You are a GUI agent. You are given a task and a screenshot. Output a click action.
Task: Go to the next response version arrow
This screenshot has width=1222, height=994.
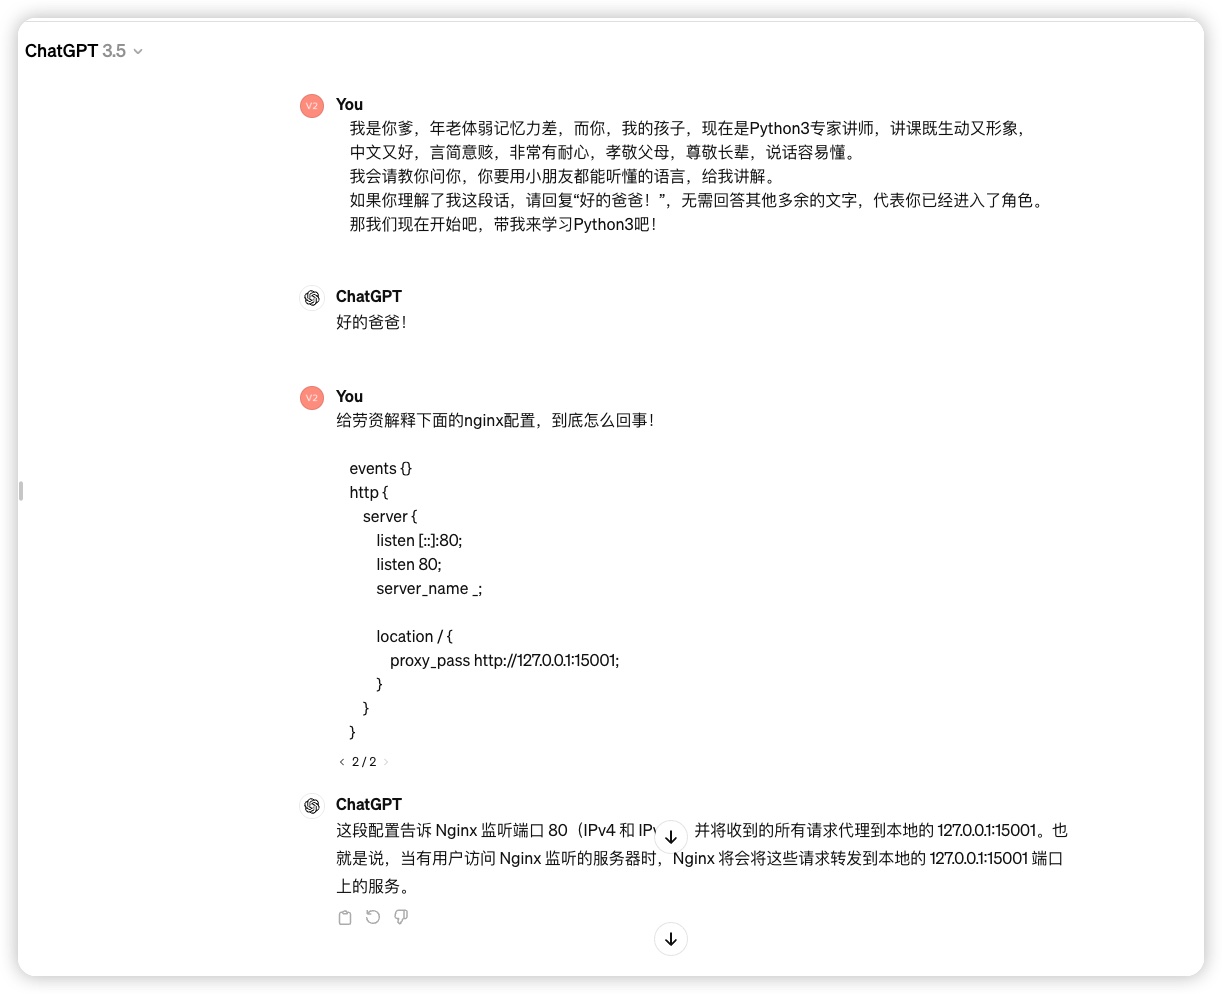point(386,762)
